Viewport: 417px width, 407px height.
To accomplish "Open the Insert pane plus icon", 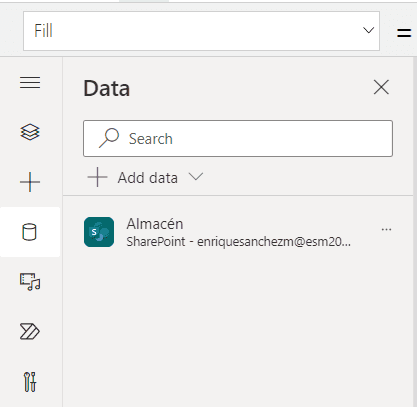I will pyautogui.click(x=30, y=182).
